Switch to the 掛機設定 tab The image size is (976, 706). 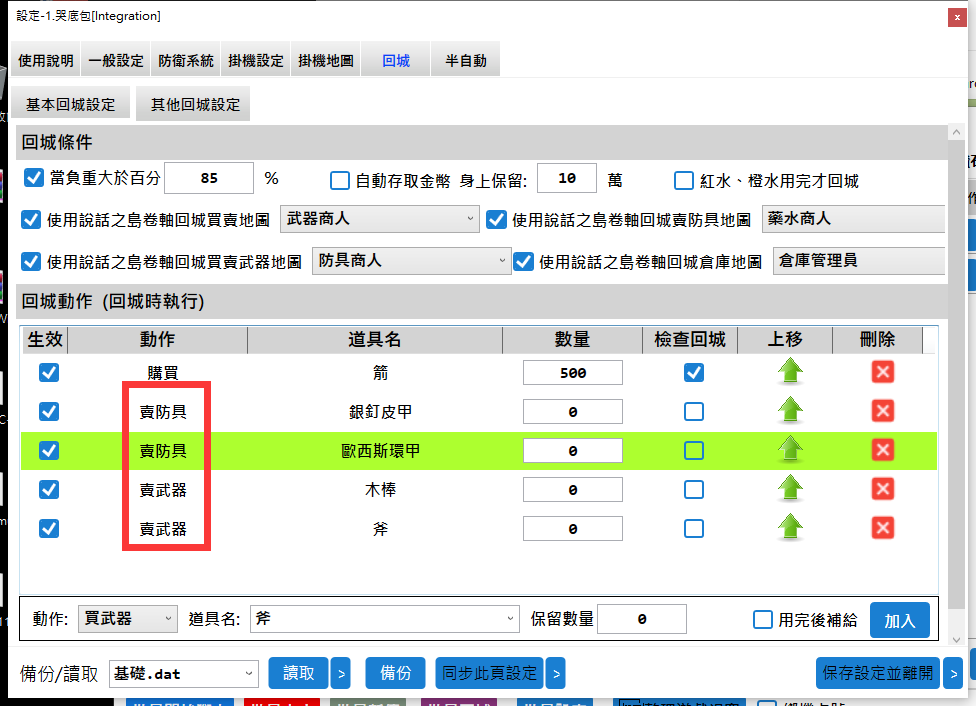[256, 61]
